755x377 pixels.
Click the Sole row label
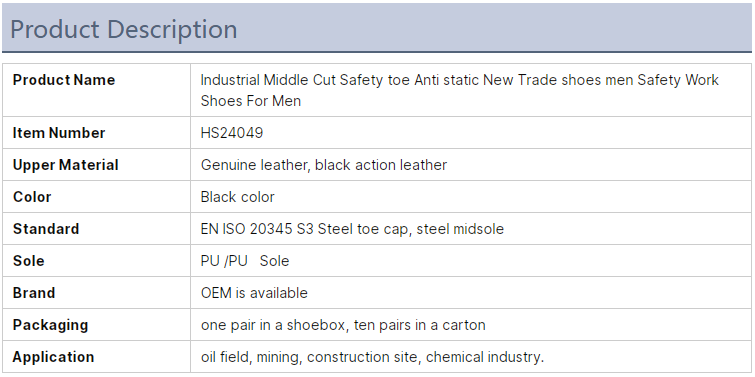(x=28, y=261)
